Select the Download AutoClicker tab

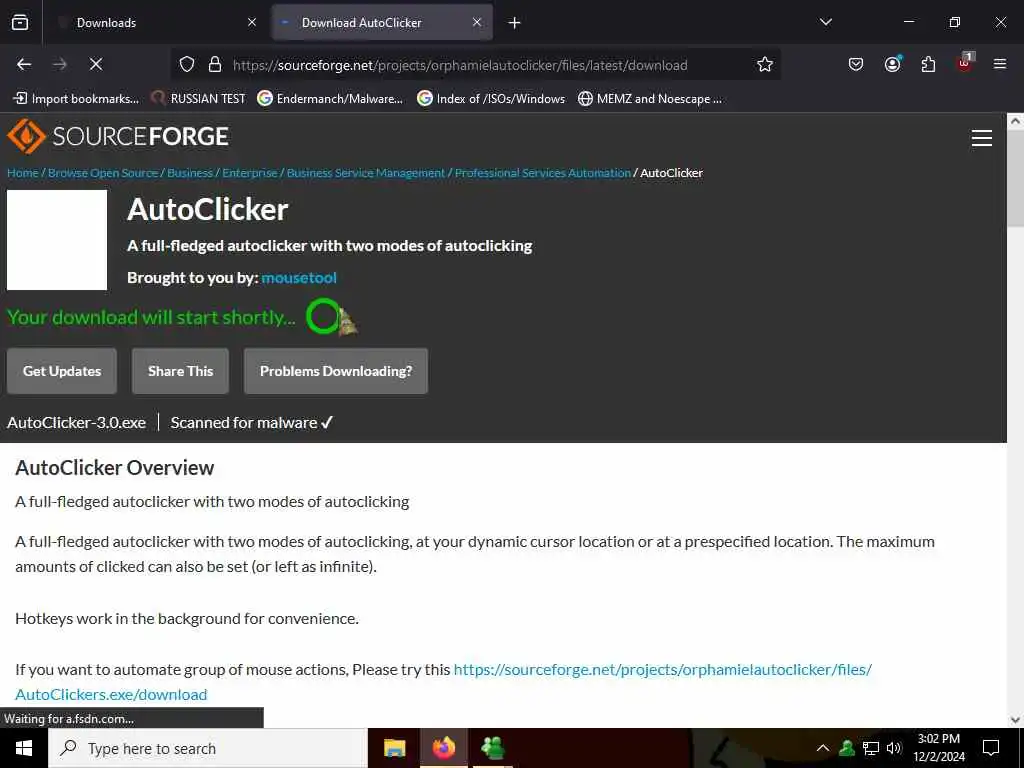point(383,22)
